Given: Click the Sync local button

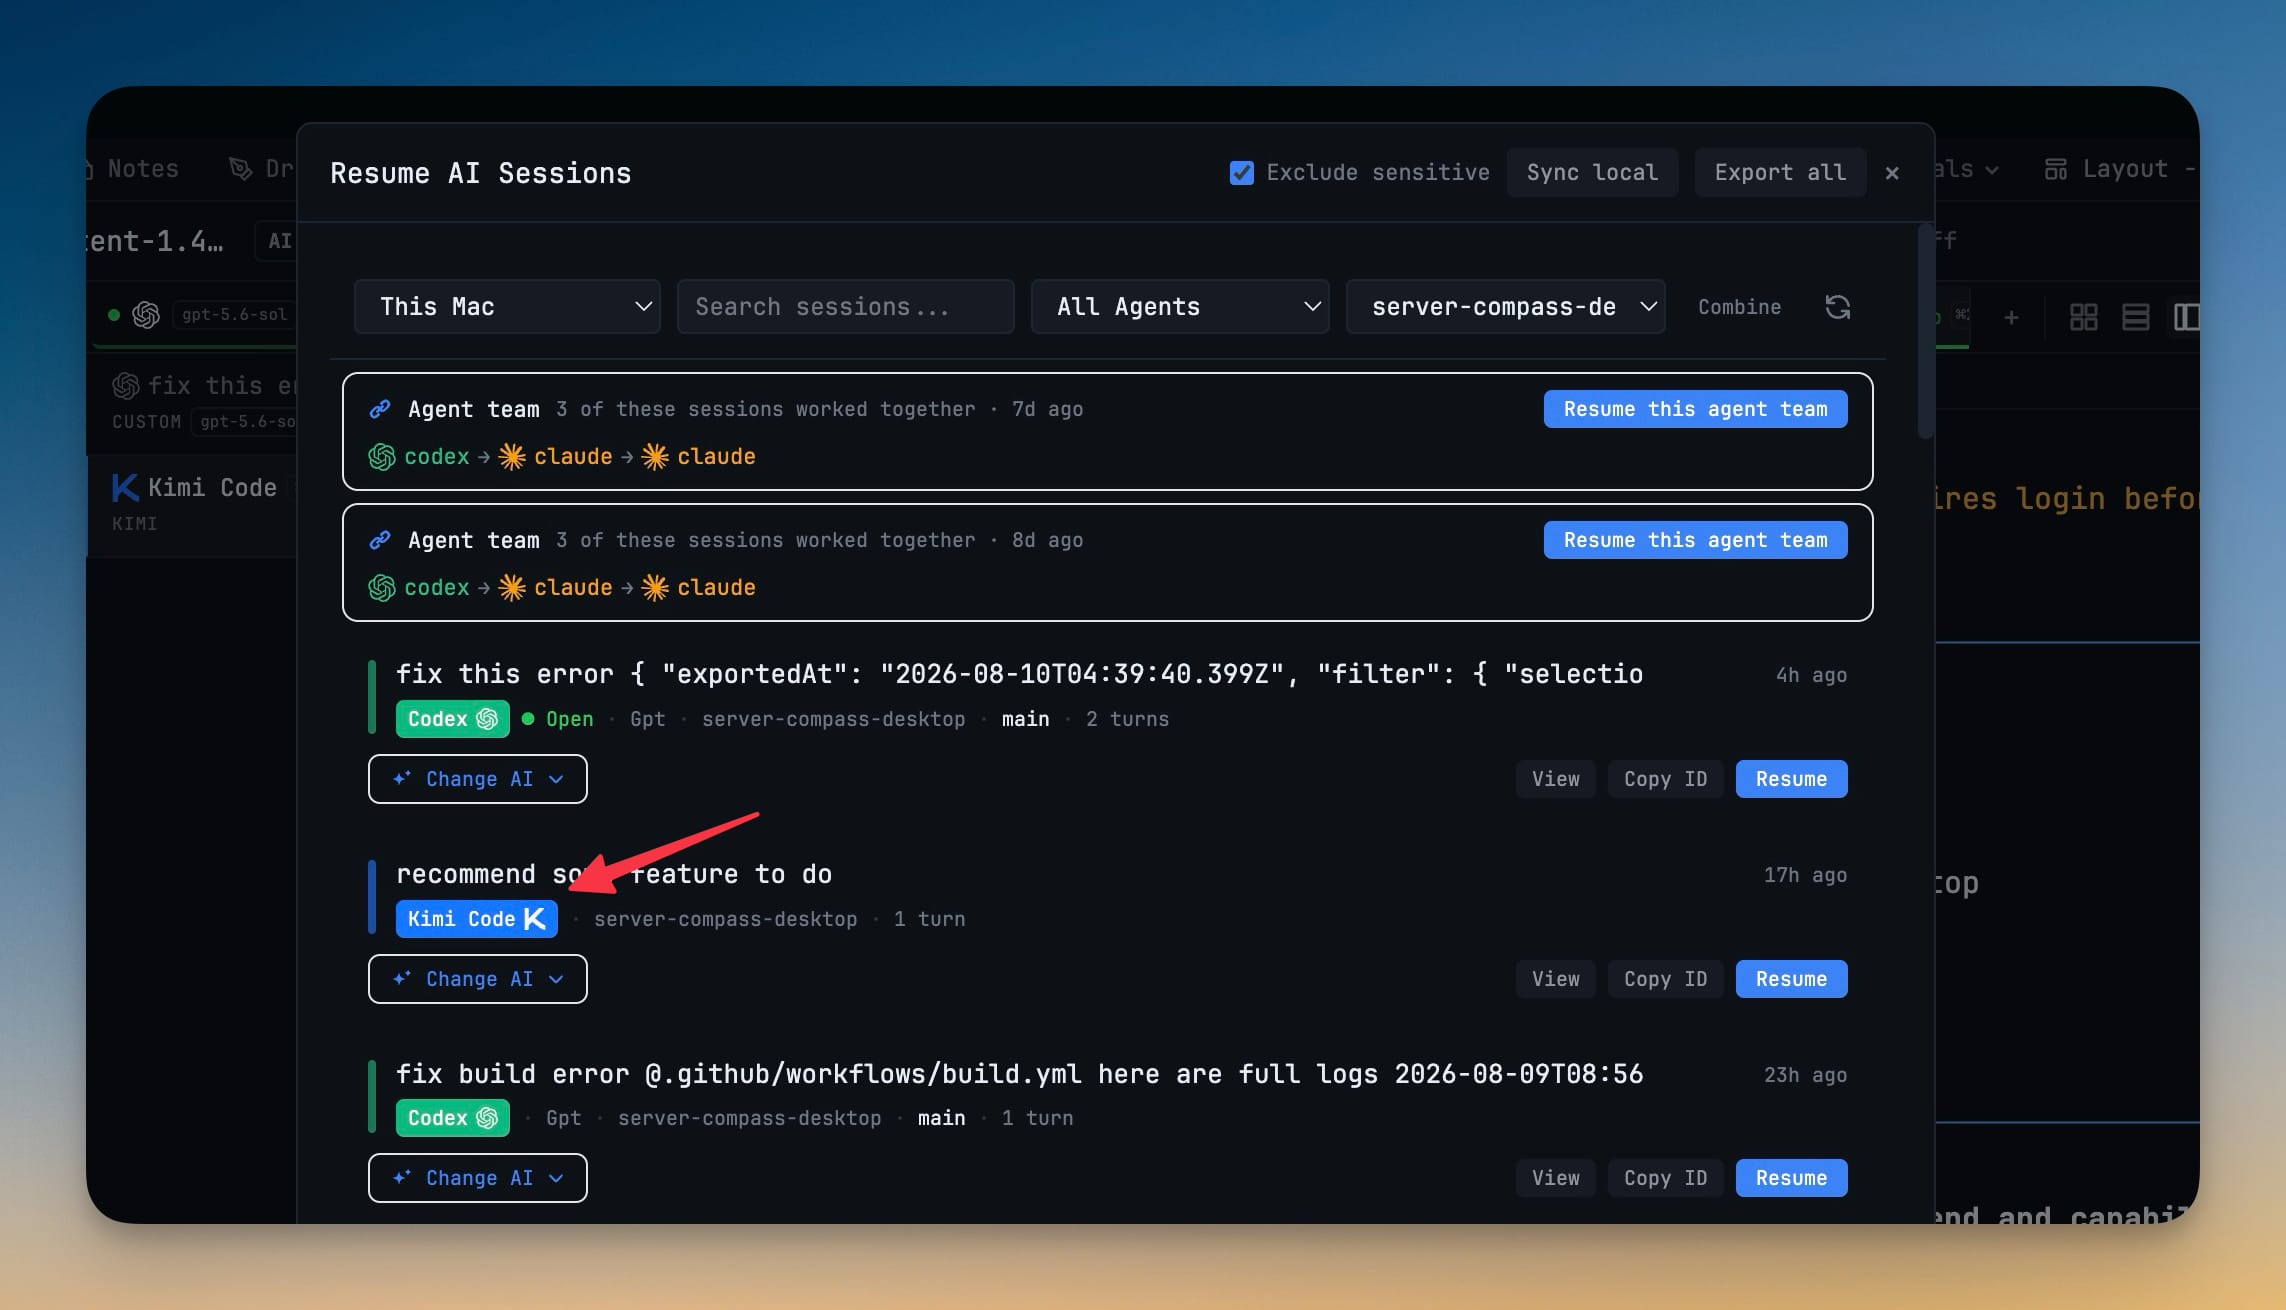Looking at the screenshot, I should (1592, 173).
